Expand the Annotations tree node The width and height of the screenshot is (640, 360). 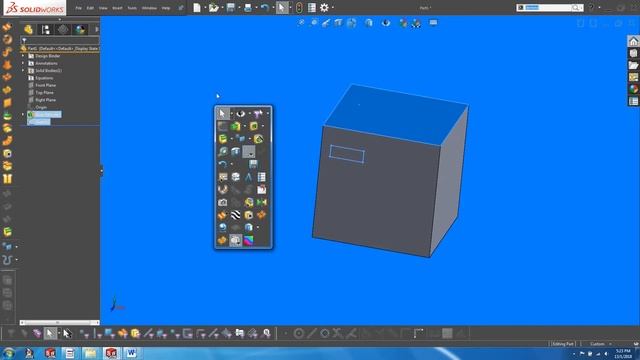coord(23,63)
